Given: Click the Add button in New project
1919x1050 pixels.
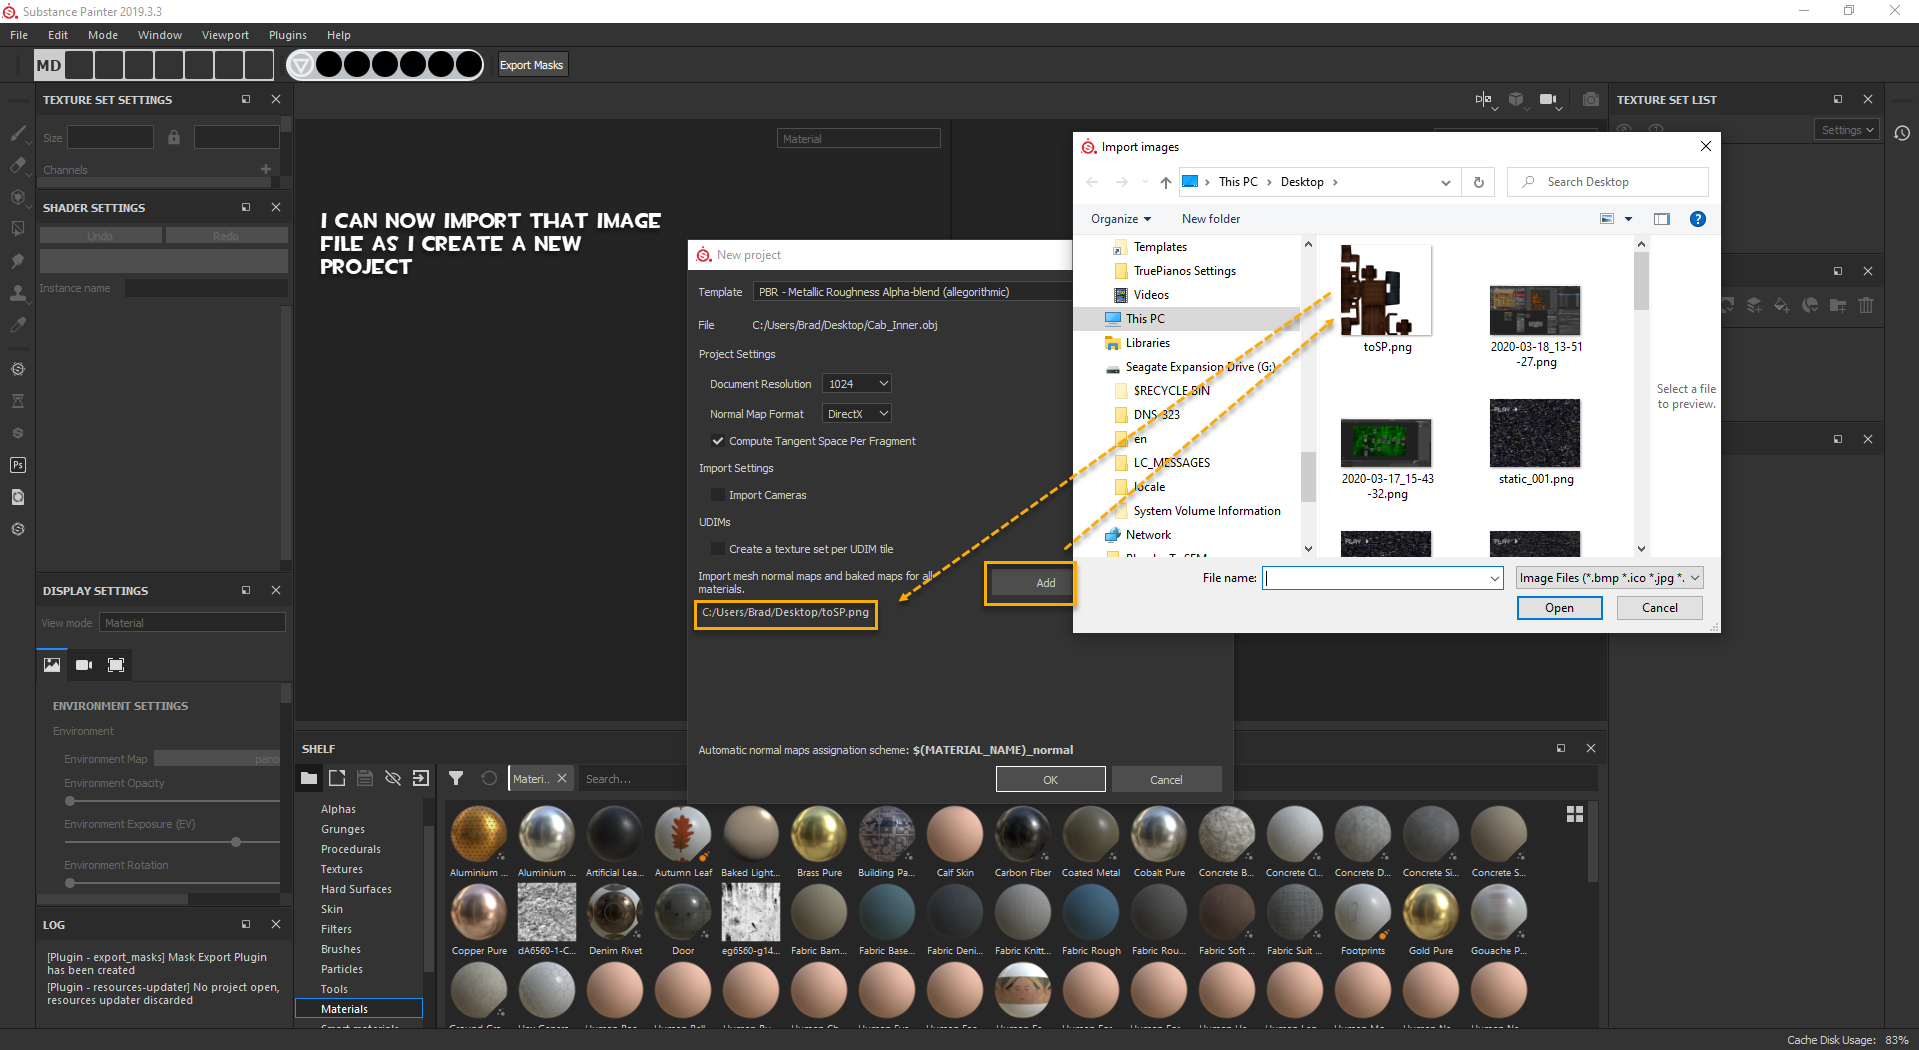Looking at the screenshot, I should coord(1030,583).
